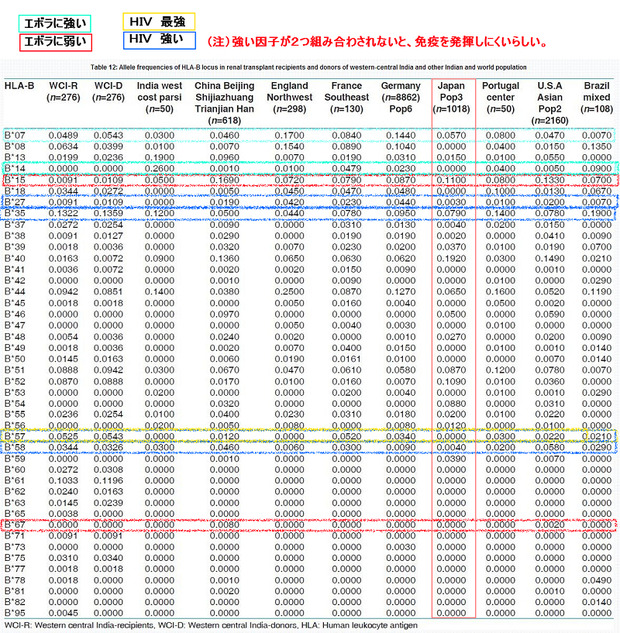
Task: Click the 'B*57' row label
Action: pyautogui.click(x=15, y=436)
